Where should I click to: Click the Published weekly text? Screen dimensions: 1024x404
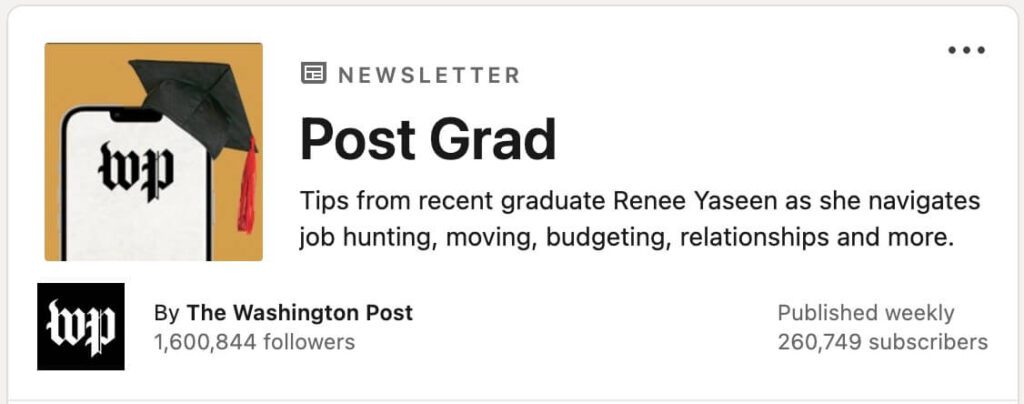(x=866, y=312)
